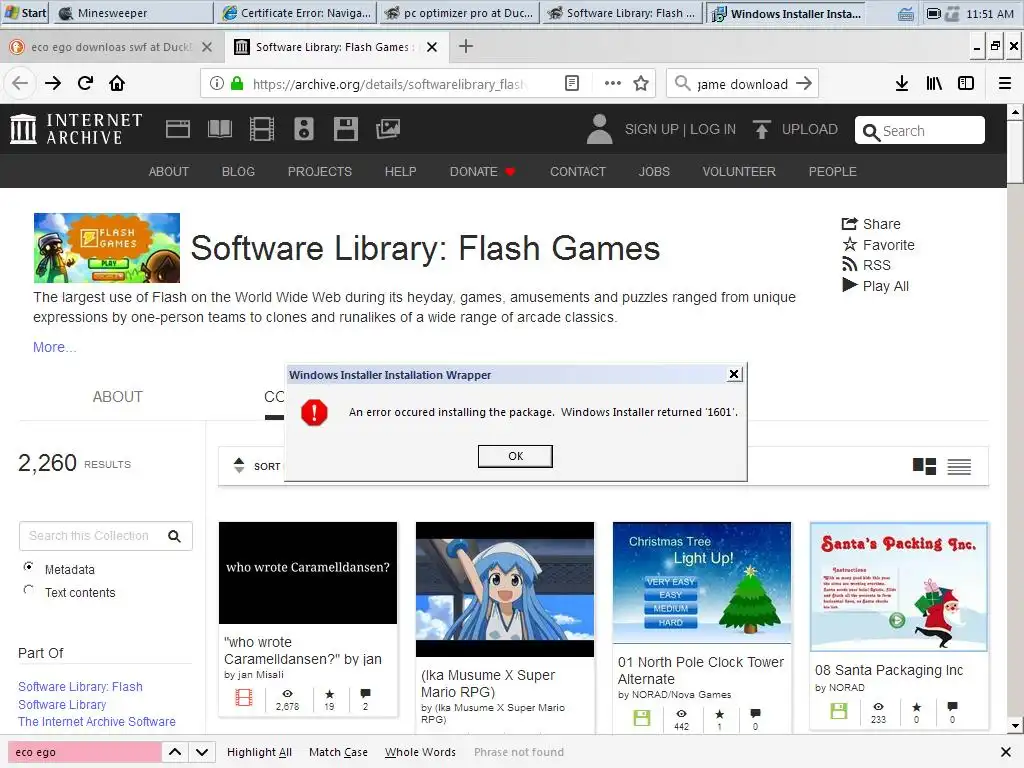The height and width of the screenshot is (768, 1024).
Task: Close the eco ego DuckDuckGo tab
Action: 207,47
